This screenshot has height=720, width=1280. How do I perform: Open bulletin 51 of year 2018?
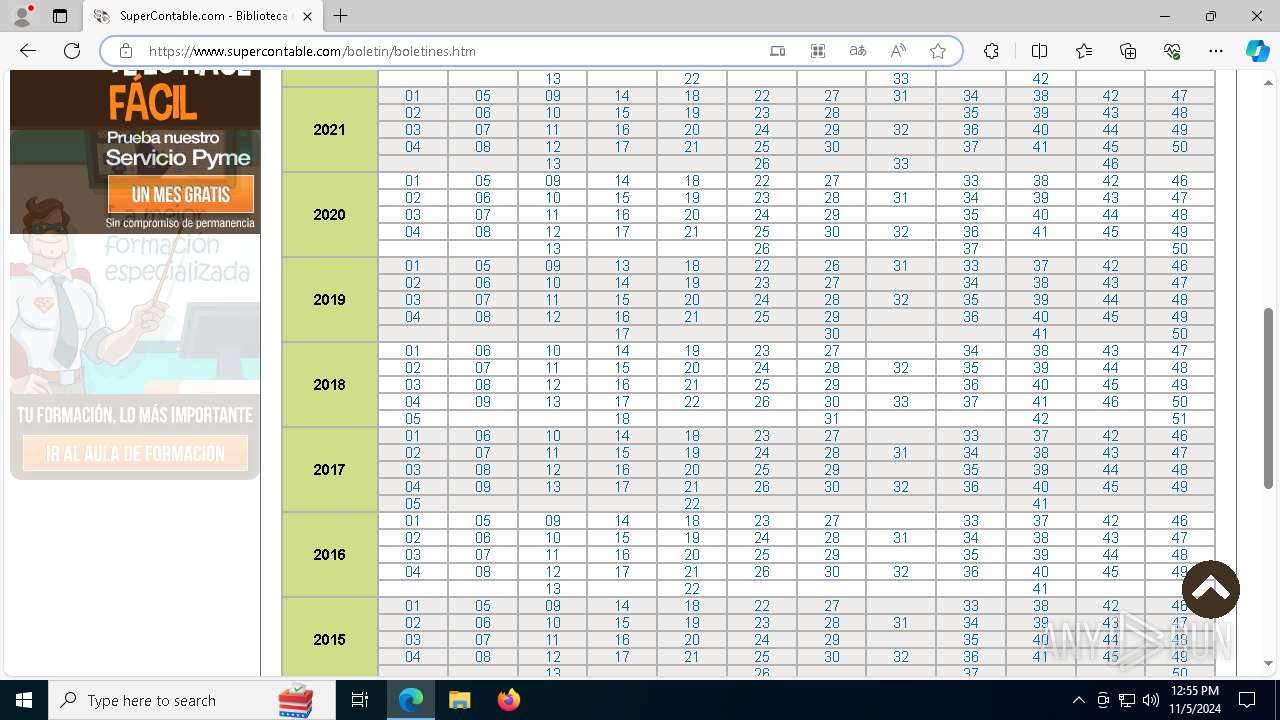coord(1180,419)
